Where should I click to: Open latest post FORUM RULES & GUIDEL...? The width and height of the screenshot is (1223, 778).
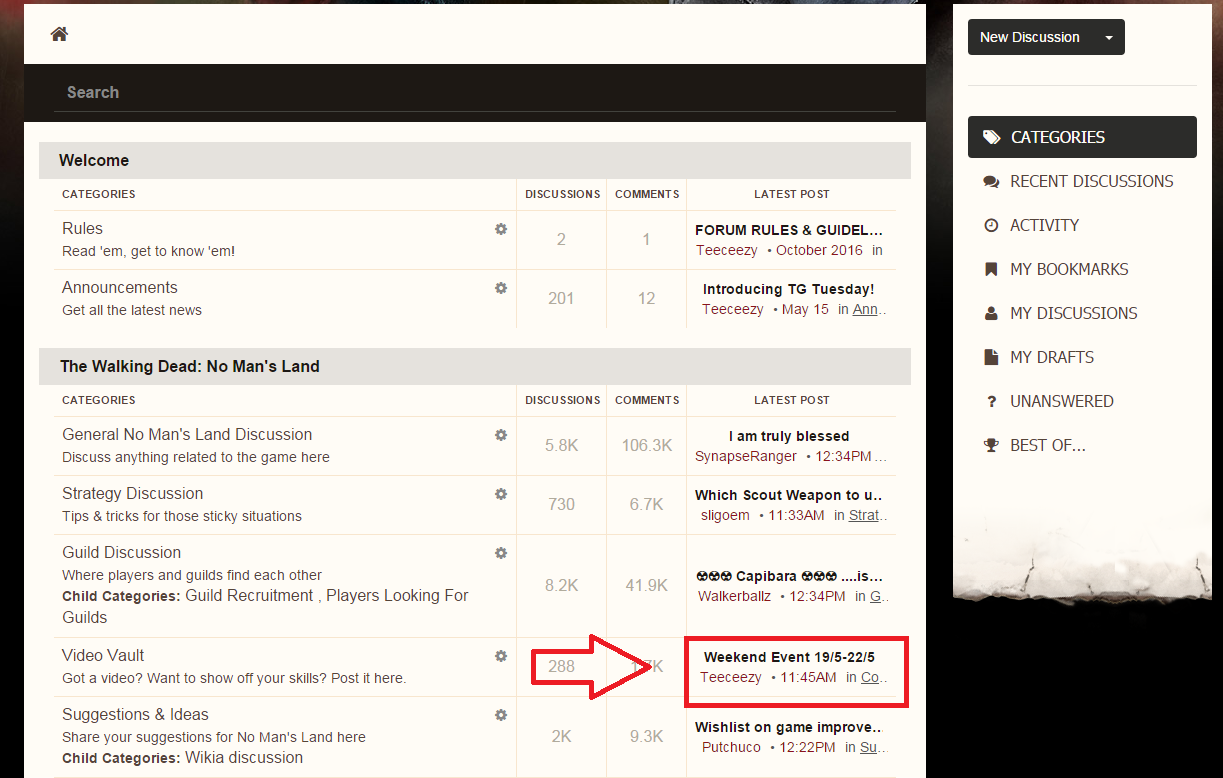point(789,230)
